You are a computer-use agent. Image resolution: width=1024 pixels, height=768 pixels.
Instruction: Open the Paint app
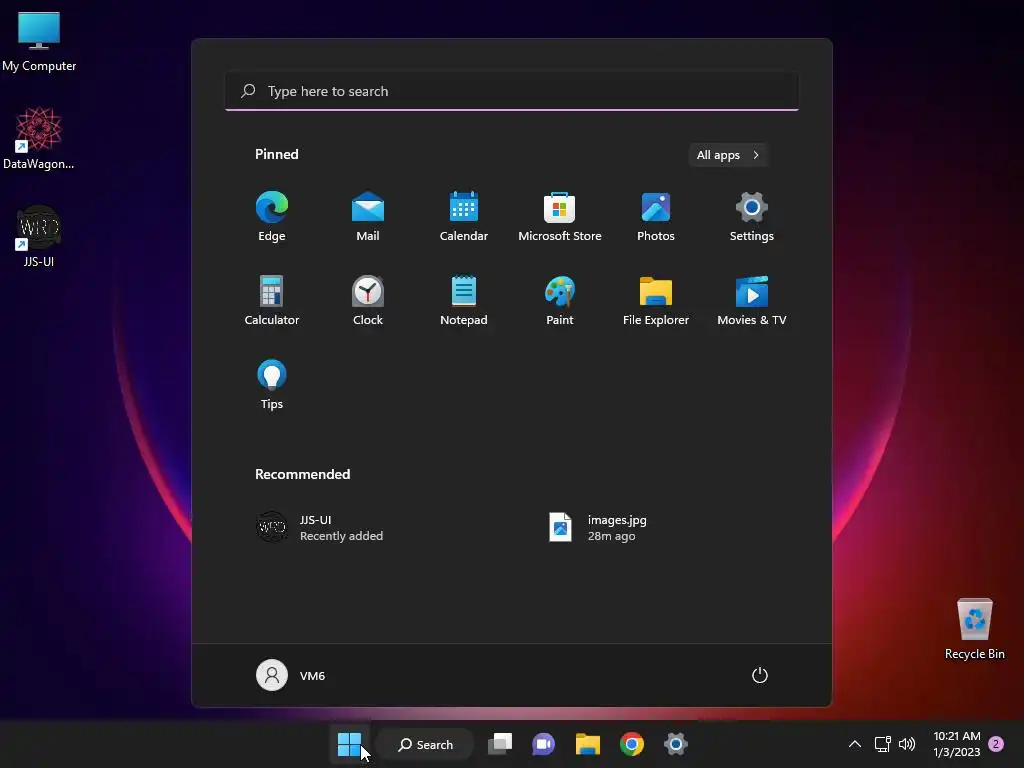point(560,300)
